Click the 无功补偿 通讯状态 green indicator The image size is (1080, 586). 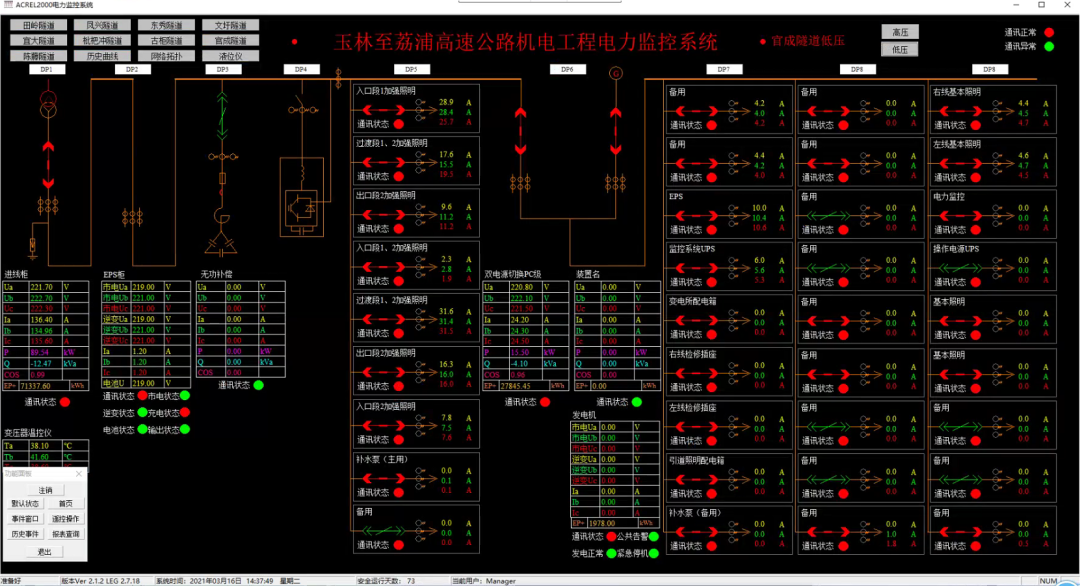pos(258,385)
